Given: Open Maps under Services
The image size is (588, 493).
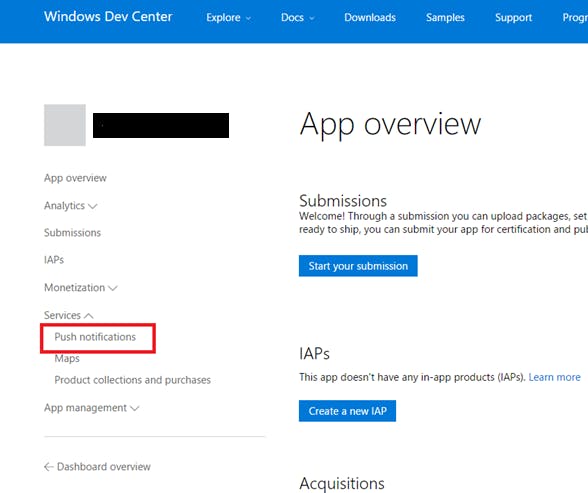Looking at the screenshot, I should [67, 358].
